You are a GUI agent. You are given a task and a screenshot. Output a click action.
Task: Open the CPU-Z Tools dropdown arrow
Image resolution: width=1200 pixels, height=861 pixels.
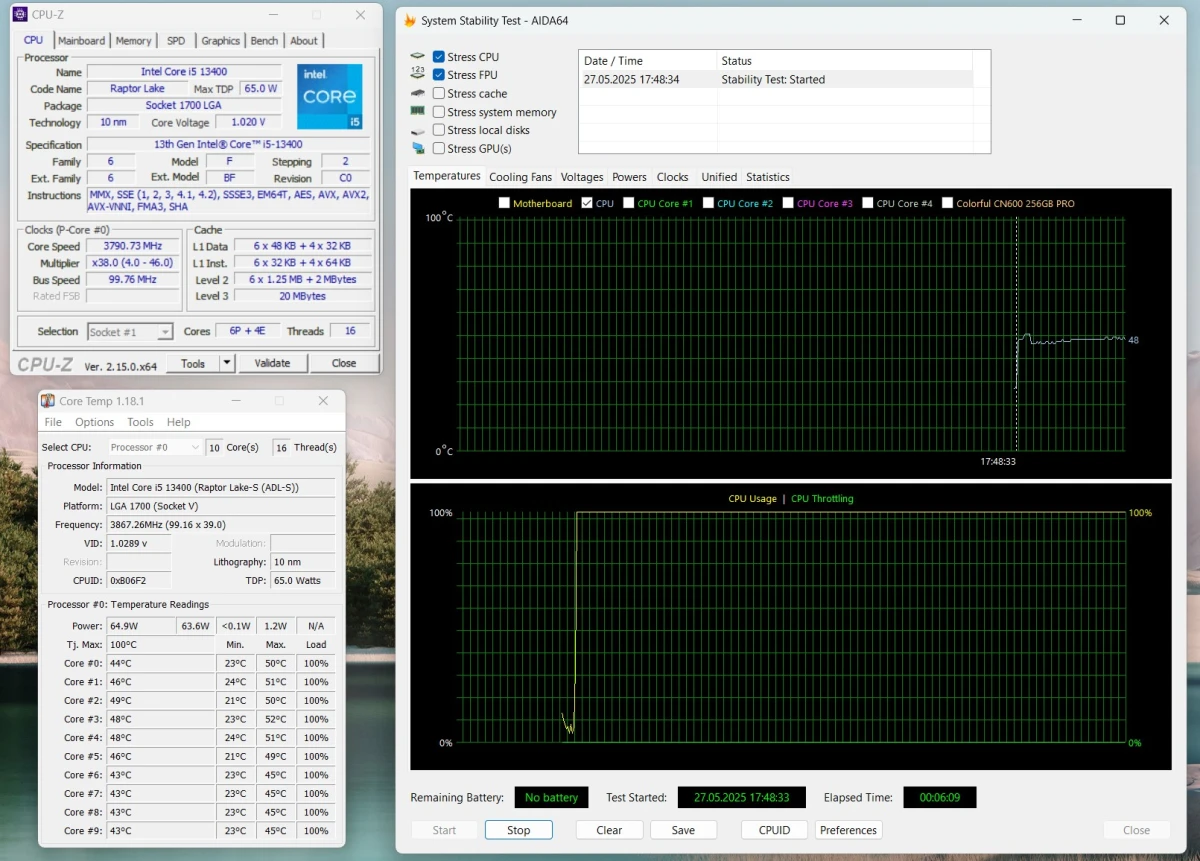click(227, 363)
